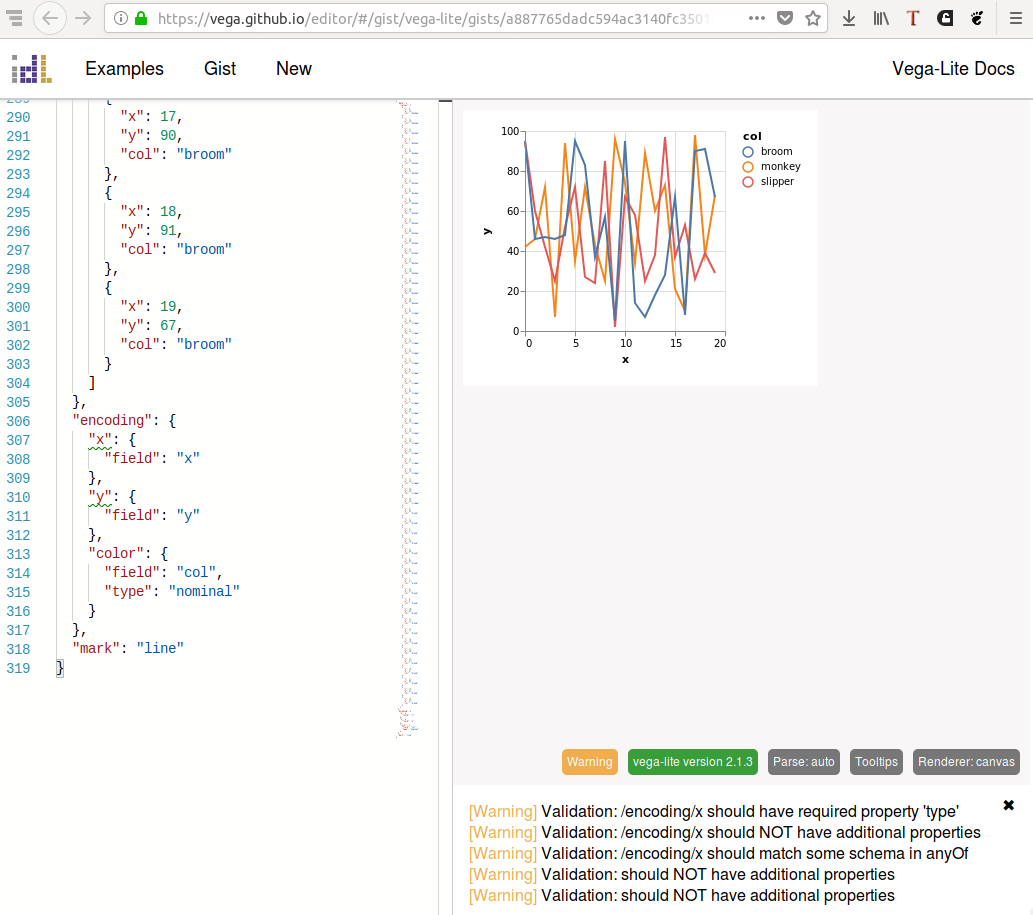Click the "encoding" key in the code
This screenshot has height=915, width=1033.
point(111,420)
